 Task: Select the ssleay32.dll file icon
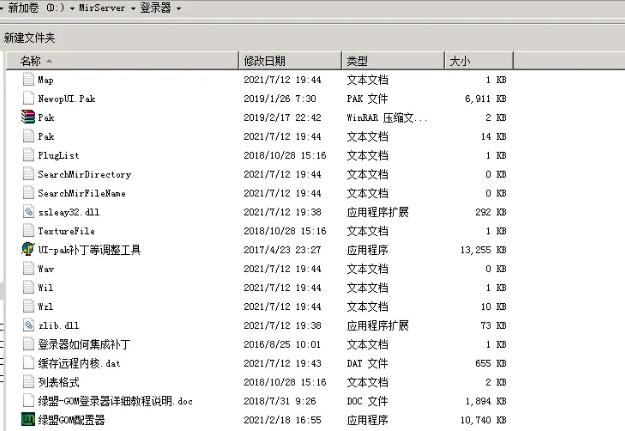(28, 212)
